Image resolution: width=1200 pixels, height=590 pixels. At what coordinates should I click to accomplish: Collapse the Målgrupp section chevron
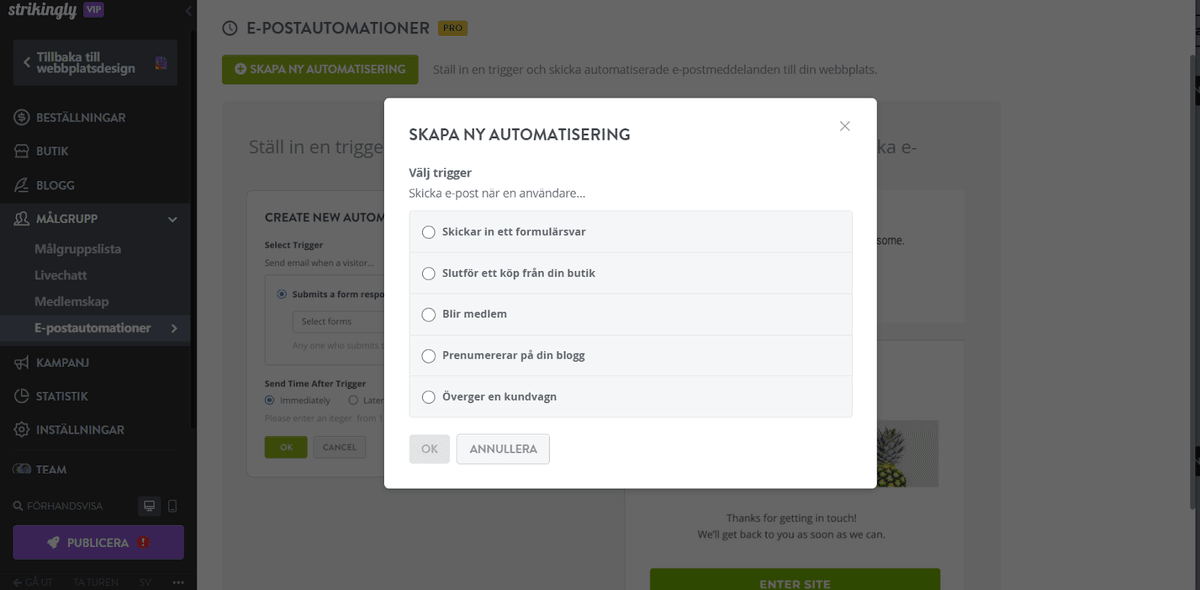[x=172, y=219]
